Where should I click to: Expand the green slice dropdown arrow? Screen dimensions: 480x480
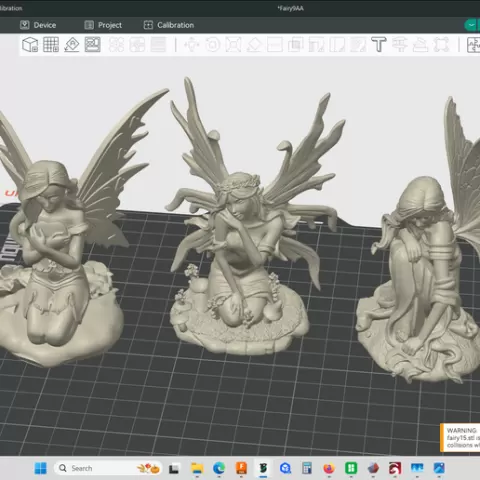click(x=471, y=25)
